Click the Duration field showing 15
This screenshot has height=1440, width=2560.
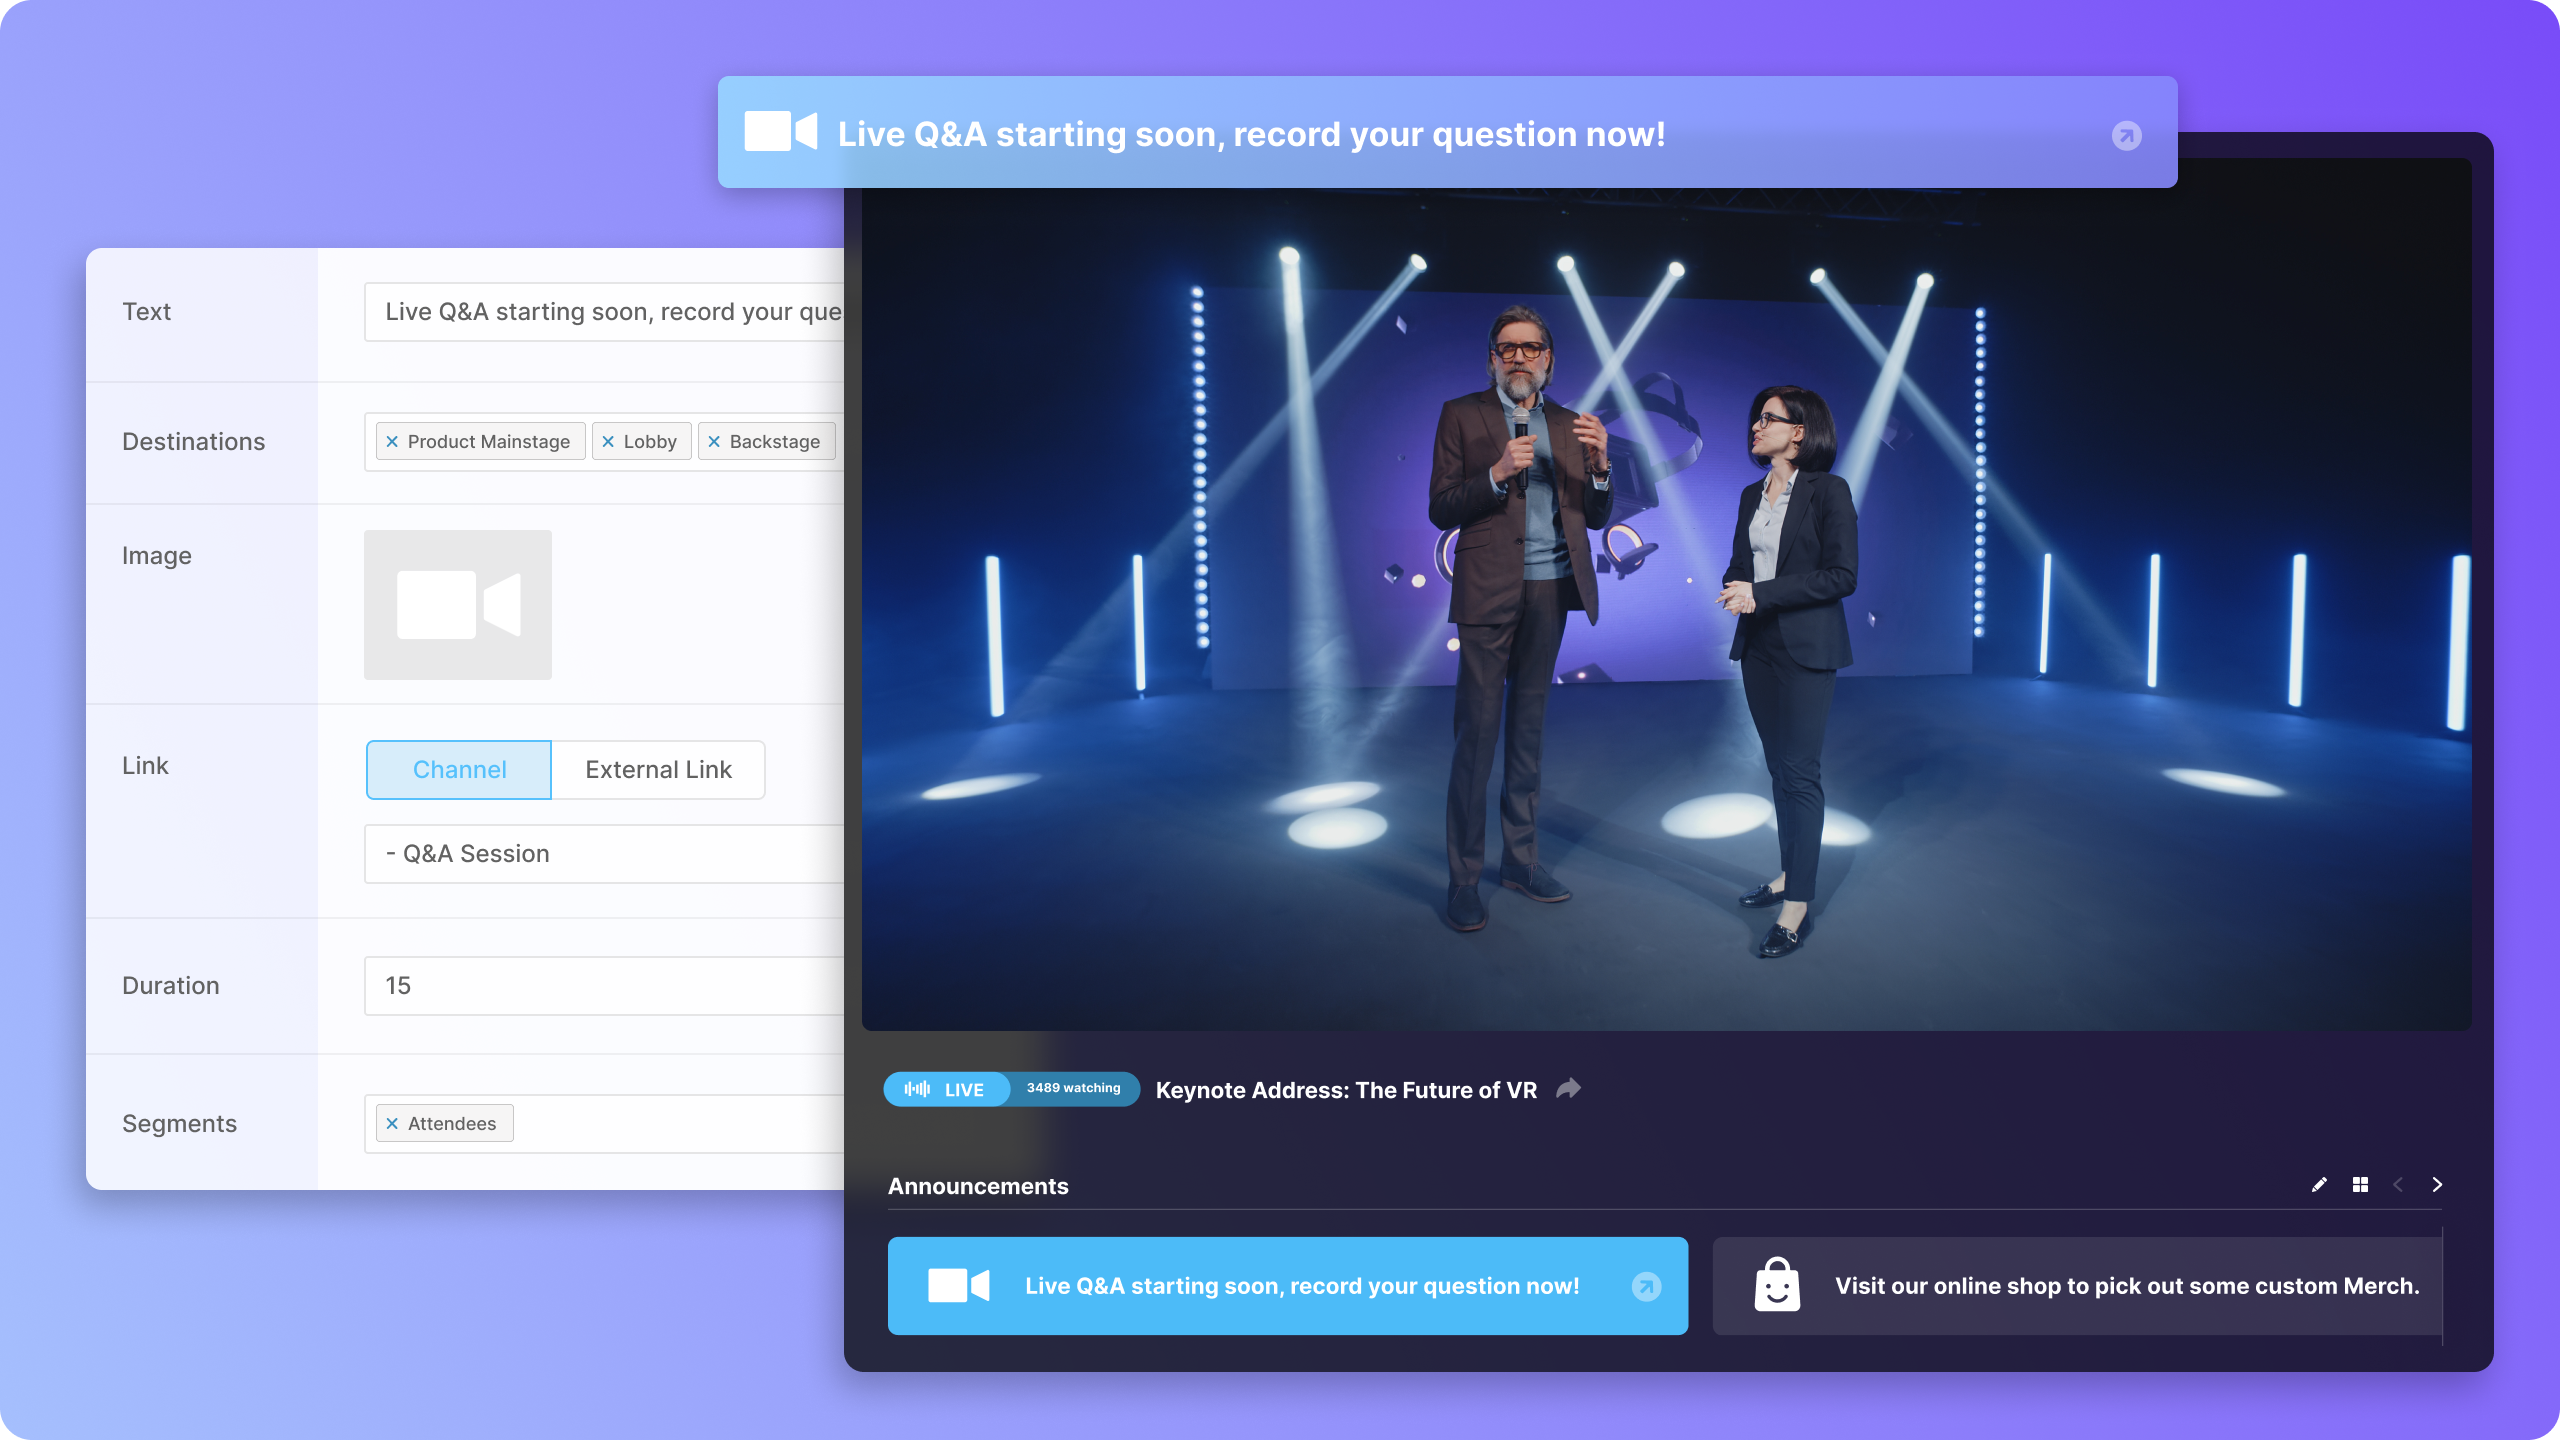click(x=604, y=986)
